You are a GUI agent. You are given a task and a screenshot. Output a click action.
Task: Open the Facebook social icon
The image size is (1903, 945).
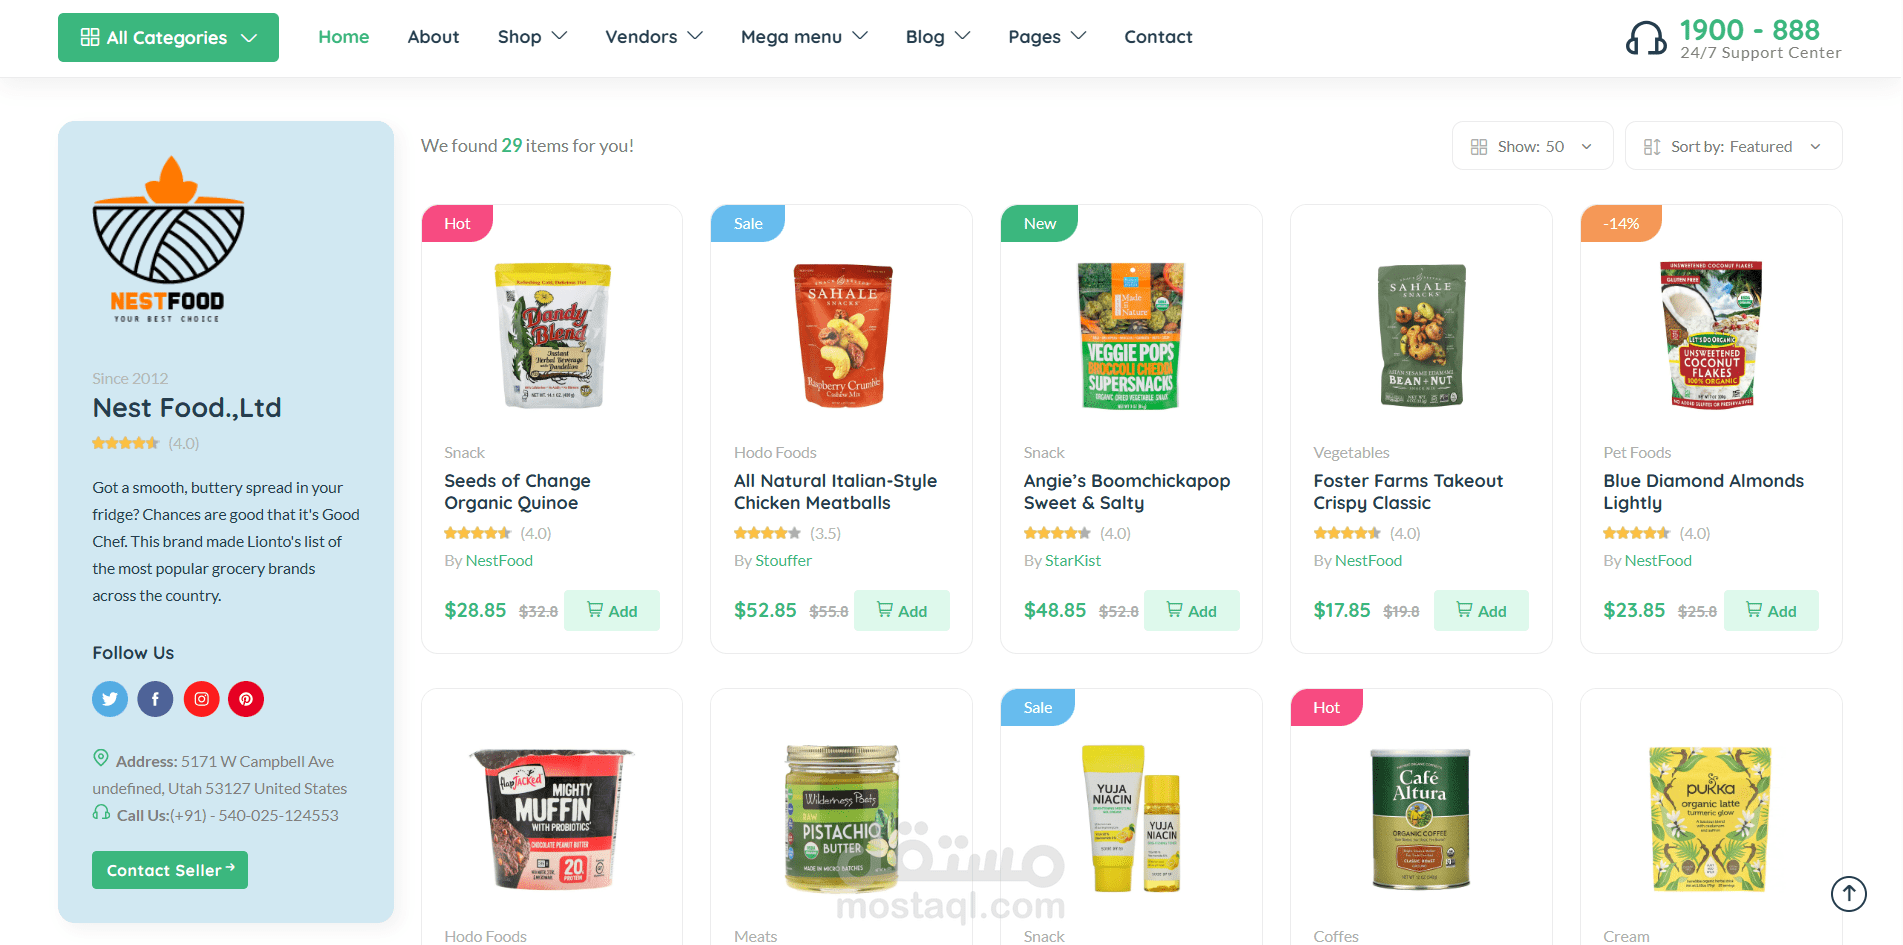155,699
